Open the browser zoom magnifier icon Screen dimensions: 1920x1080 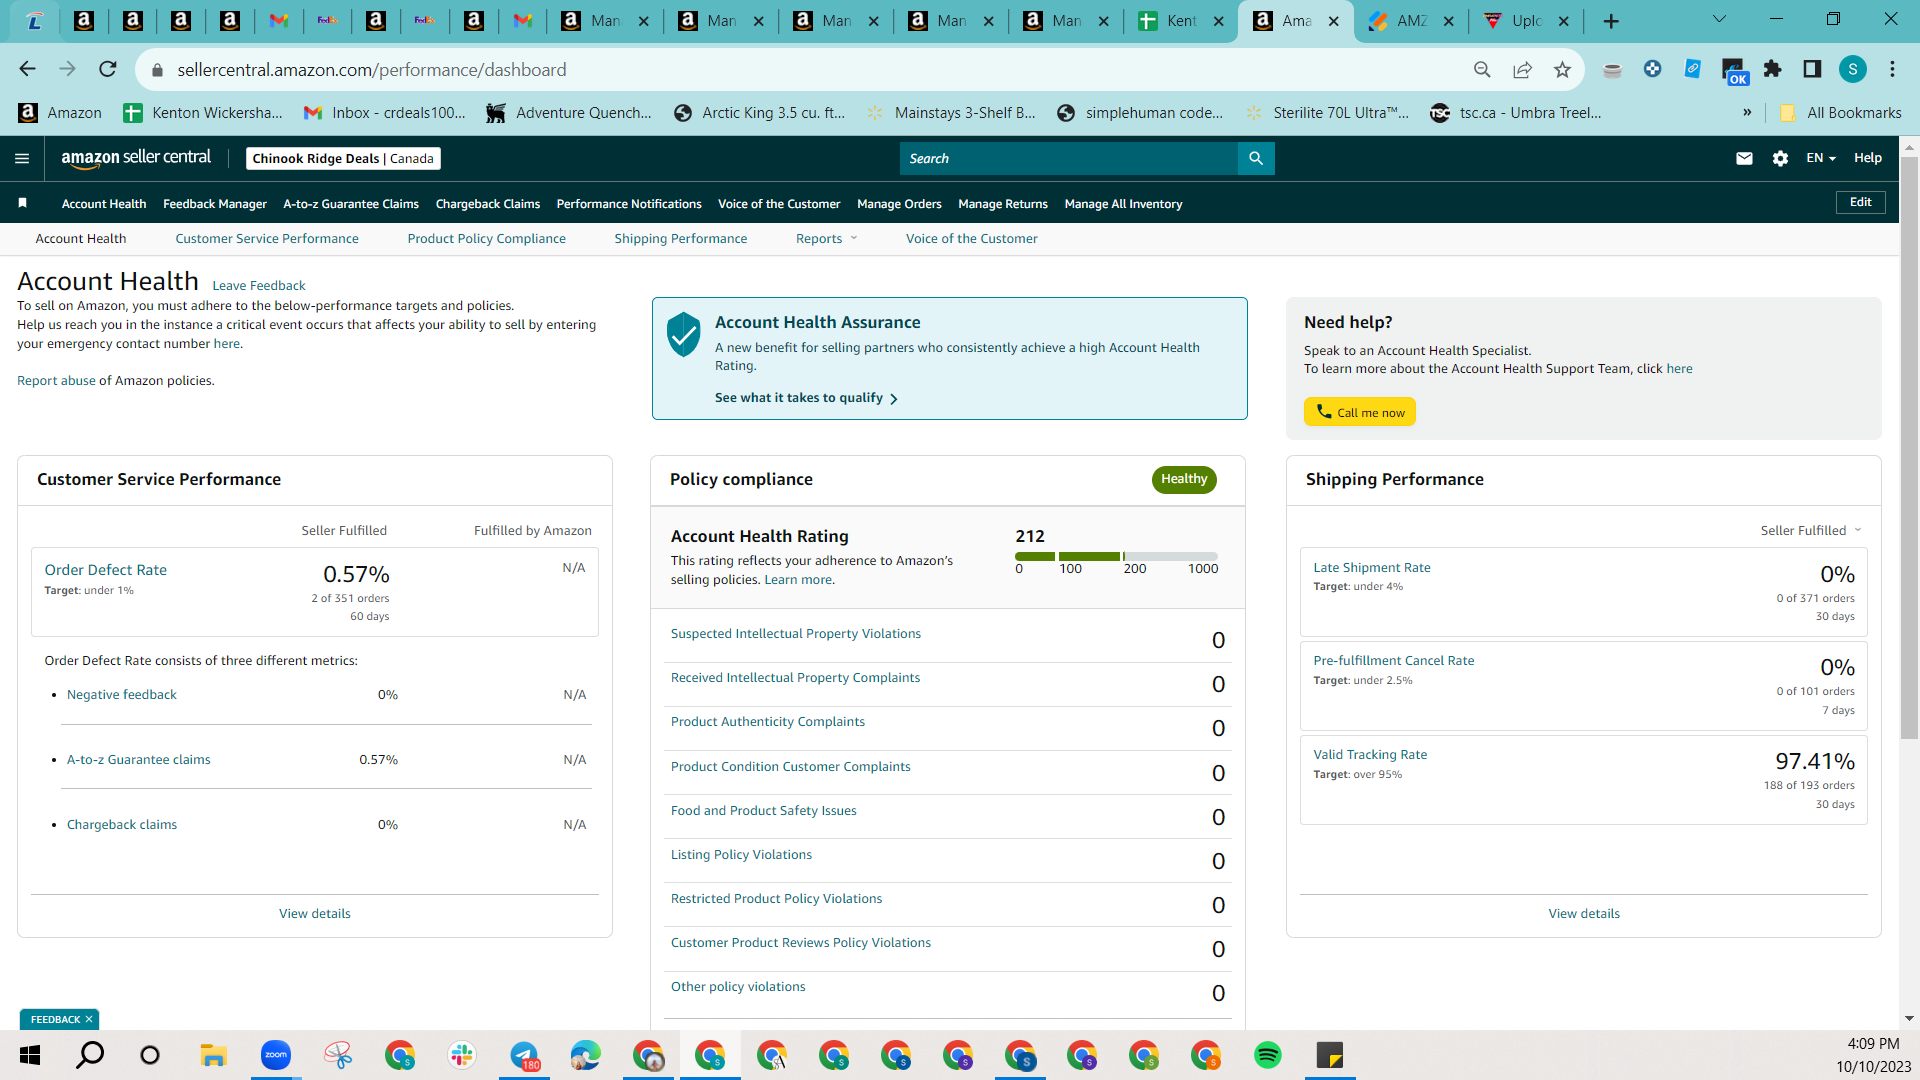click(1482, 69)
